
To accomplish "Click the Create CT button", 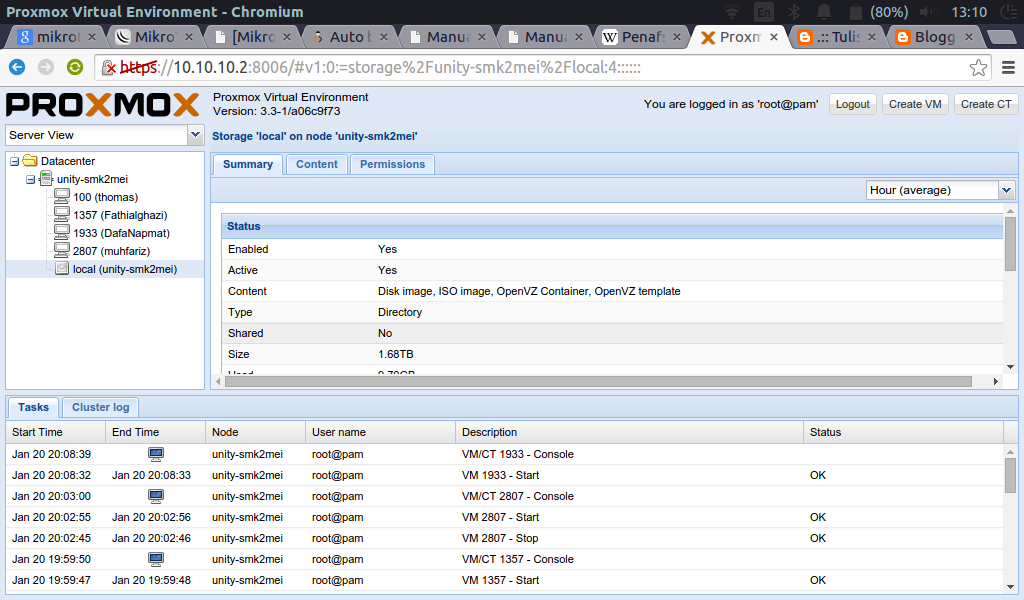I will pyautogui.click(x=985, y=104).
